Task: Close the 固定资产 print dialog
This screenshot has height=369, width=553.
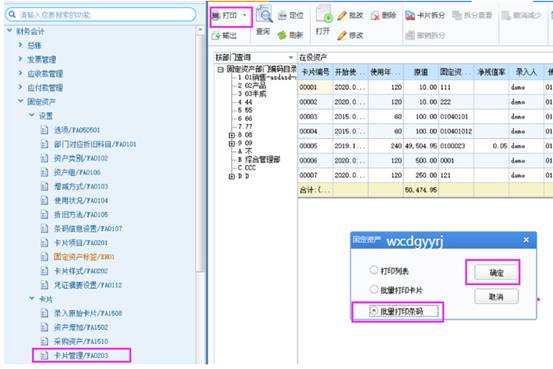Action: click(x=526, y=240)
